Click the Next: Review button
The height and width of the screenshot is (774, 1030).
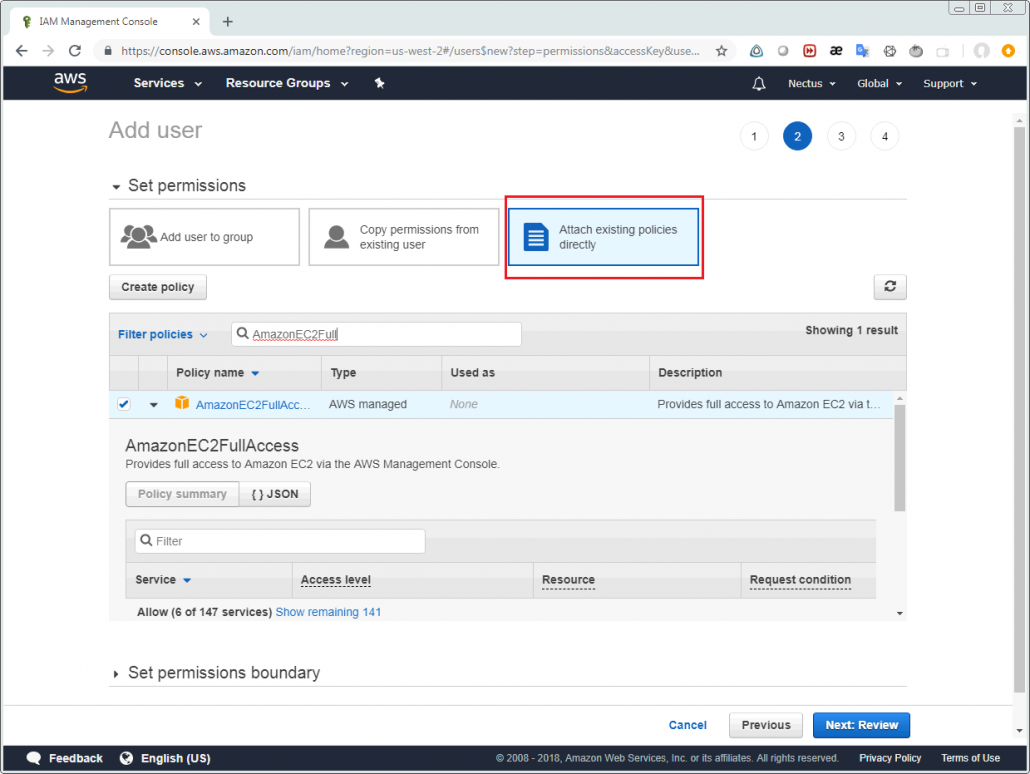pyautogui.click(x=861, y=724)
